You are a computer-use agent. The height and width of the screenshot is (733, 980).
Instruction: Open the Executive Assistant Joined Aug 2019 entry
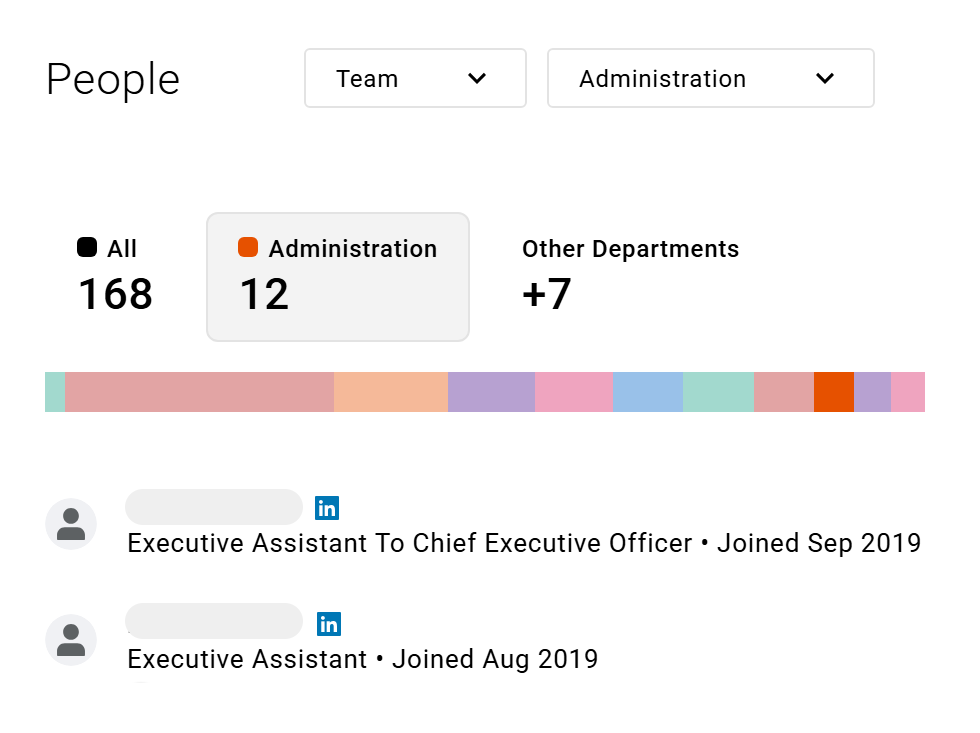[x=363, y=659]
